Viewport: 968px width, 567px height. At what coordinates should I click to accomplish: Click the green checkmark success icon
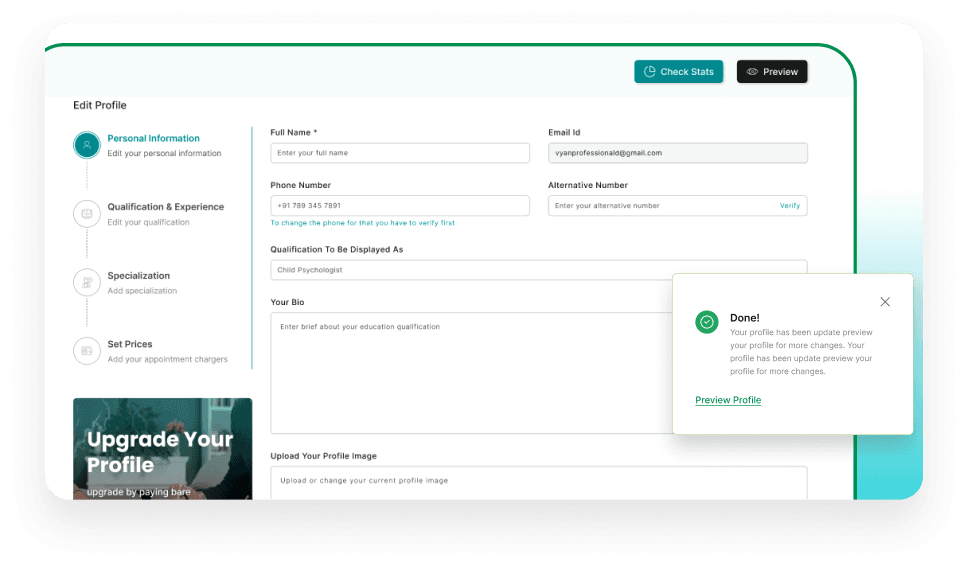[x=707, y=322]
